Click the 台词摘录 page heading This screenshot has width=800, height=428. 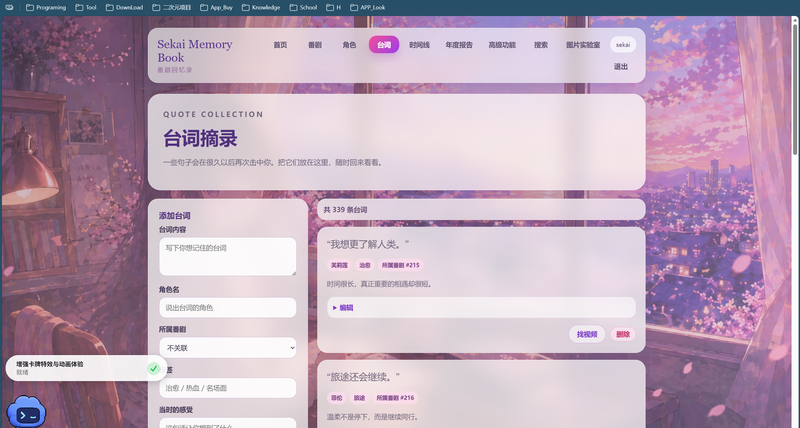pos(200,138)
